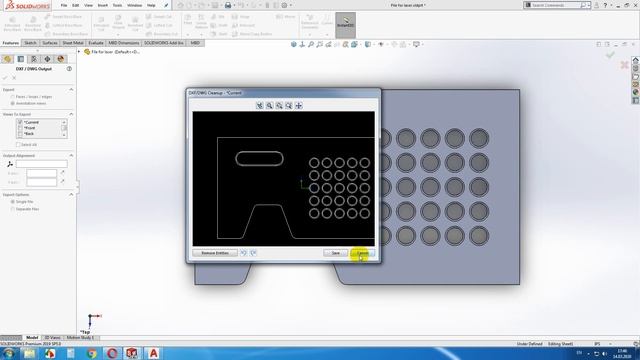
Task: Open Appearances tab in task pane
Action: [x=636, y=93]
